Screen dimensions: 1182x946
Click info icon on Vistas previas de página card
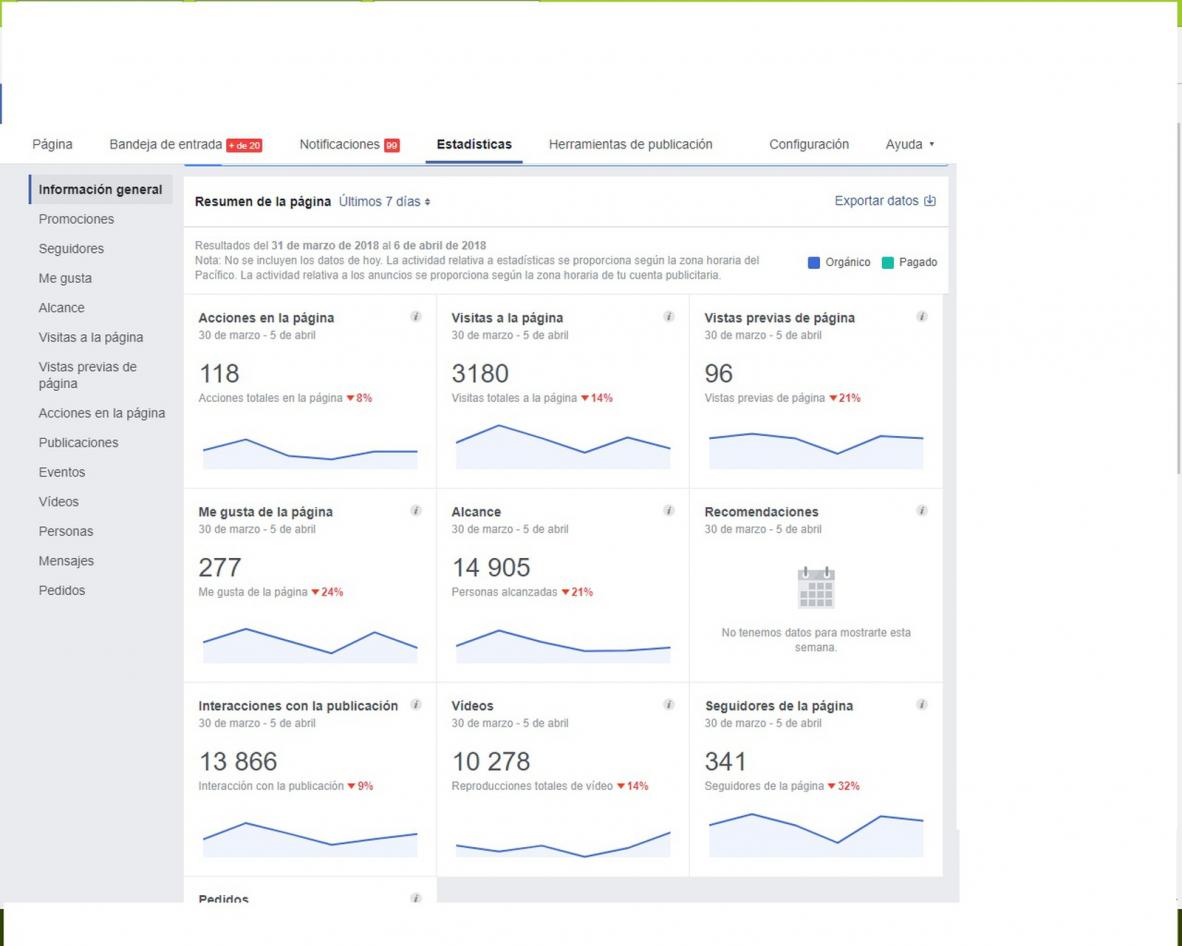922,317
